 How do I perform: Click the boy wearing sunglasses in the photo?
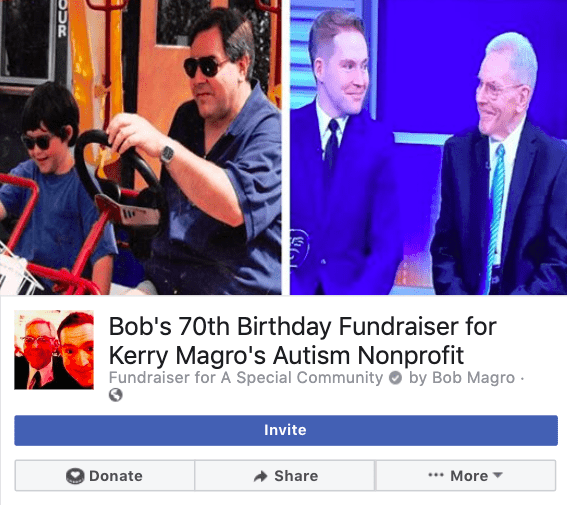[54, 188]
